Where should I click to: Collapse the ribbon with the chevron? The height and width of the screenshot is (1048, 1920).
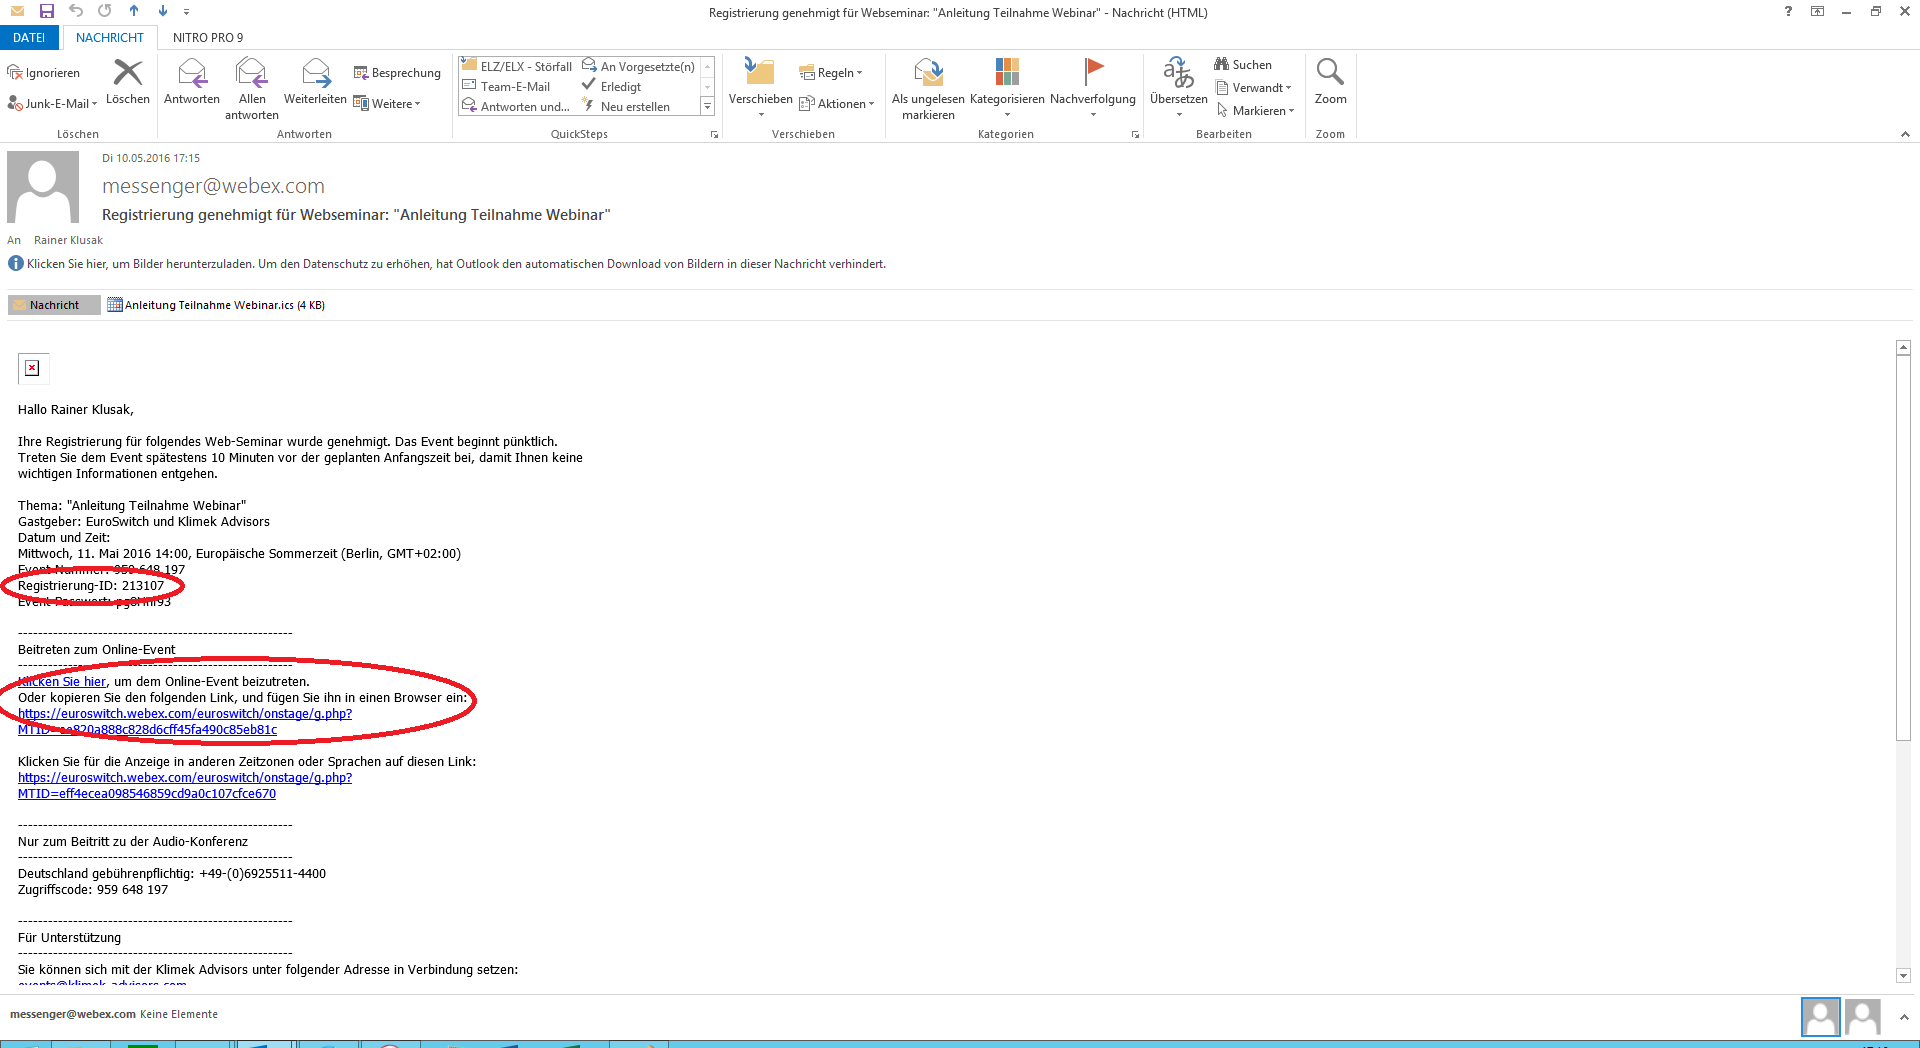pos(1904,134)
